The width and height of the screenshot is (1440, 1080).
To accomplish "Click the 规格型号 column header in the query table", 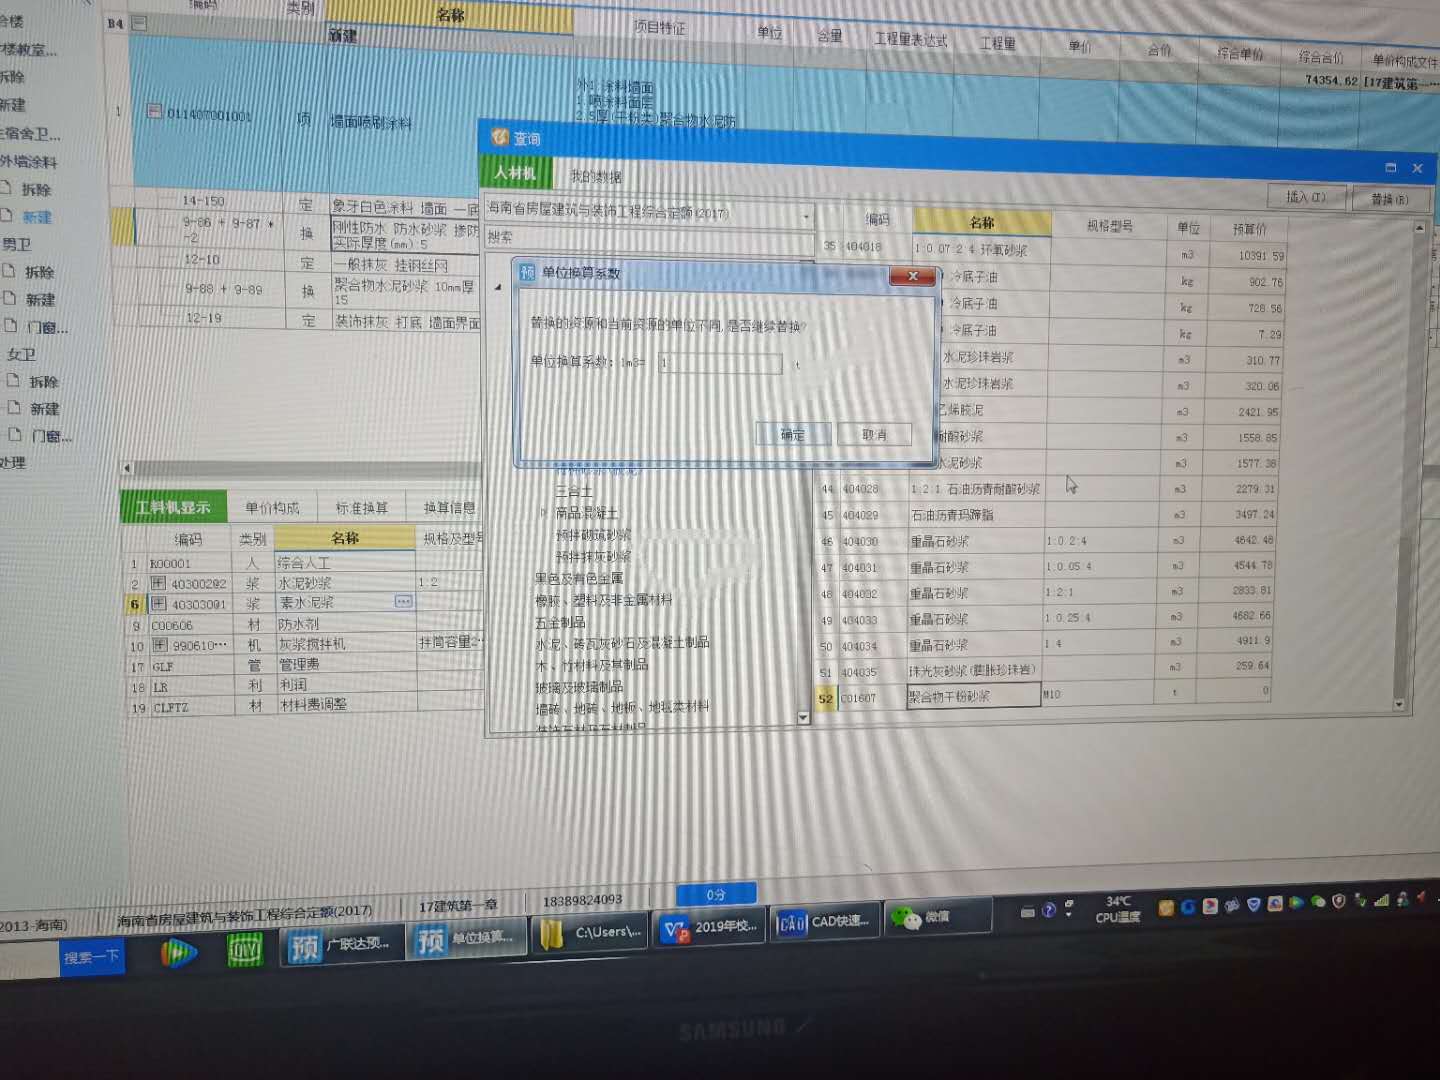I will (1110, 226).
